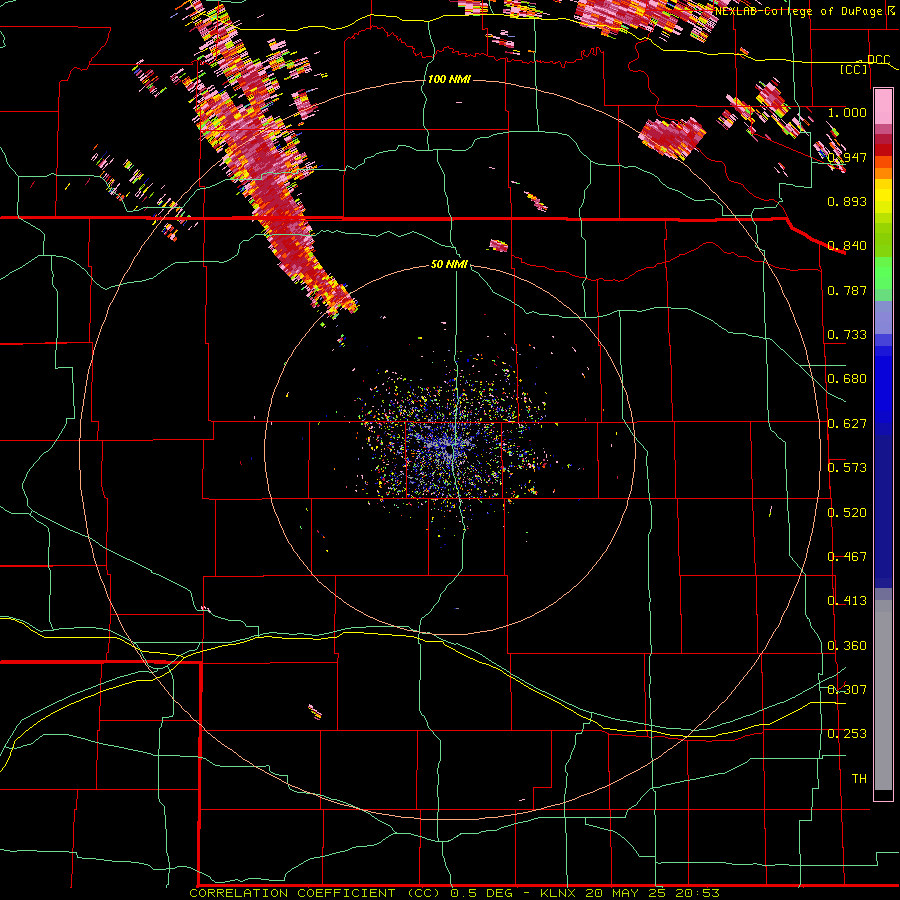Click the TH label on the scale

point(859,779)
